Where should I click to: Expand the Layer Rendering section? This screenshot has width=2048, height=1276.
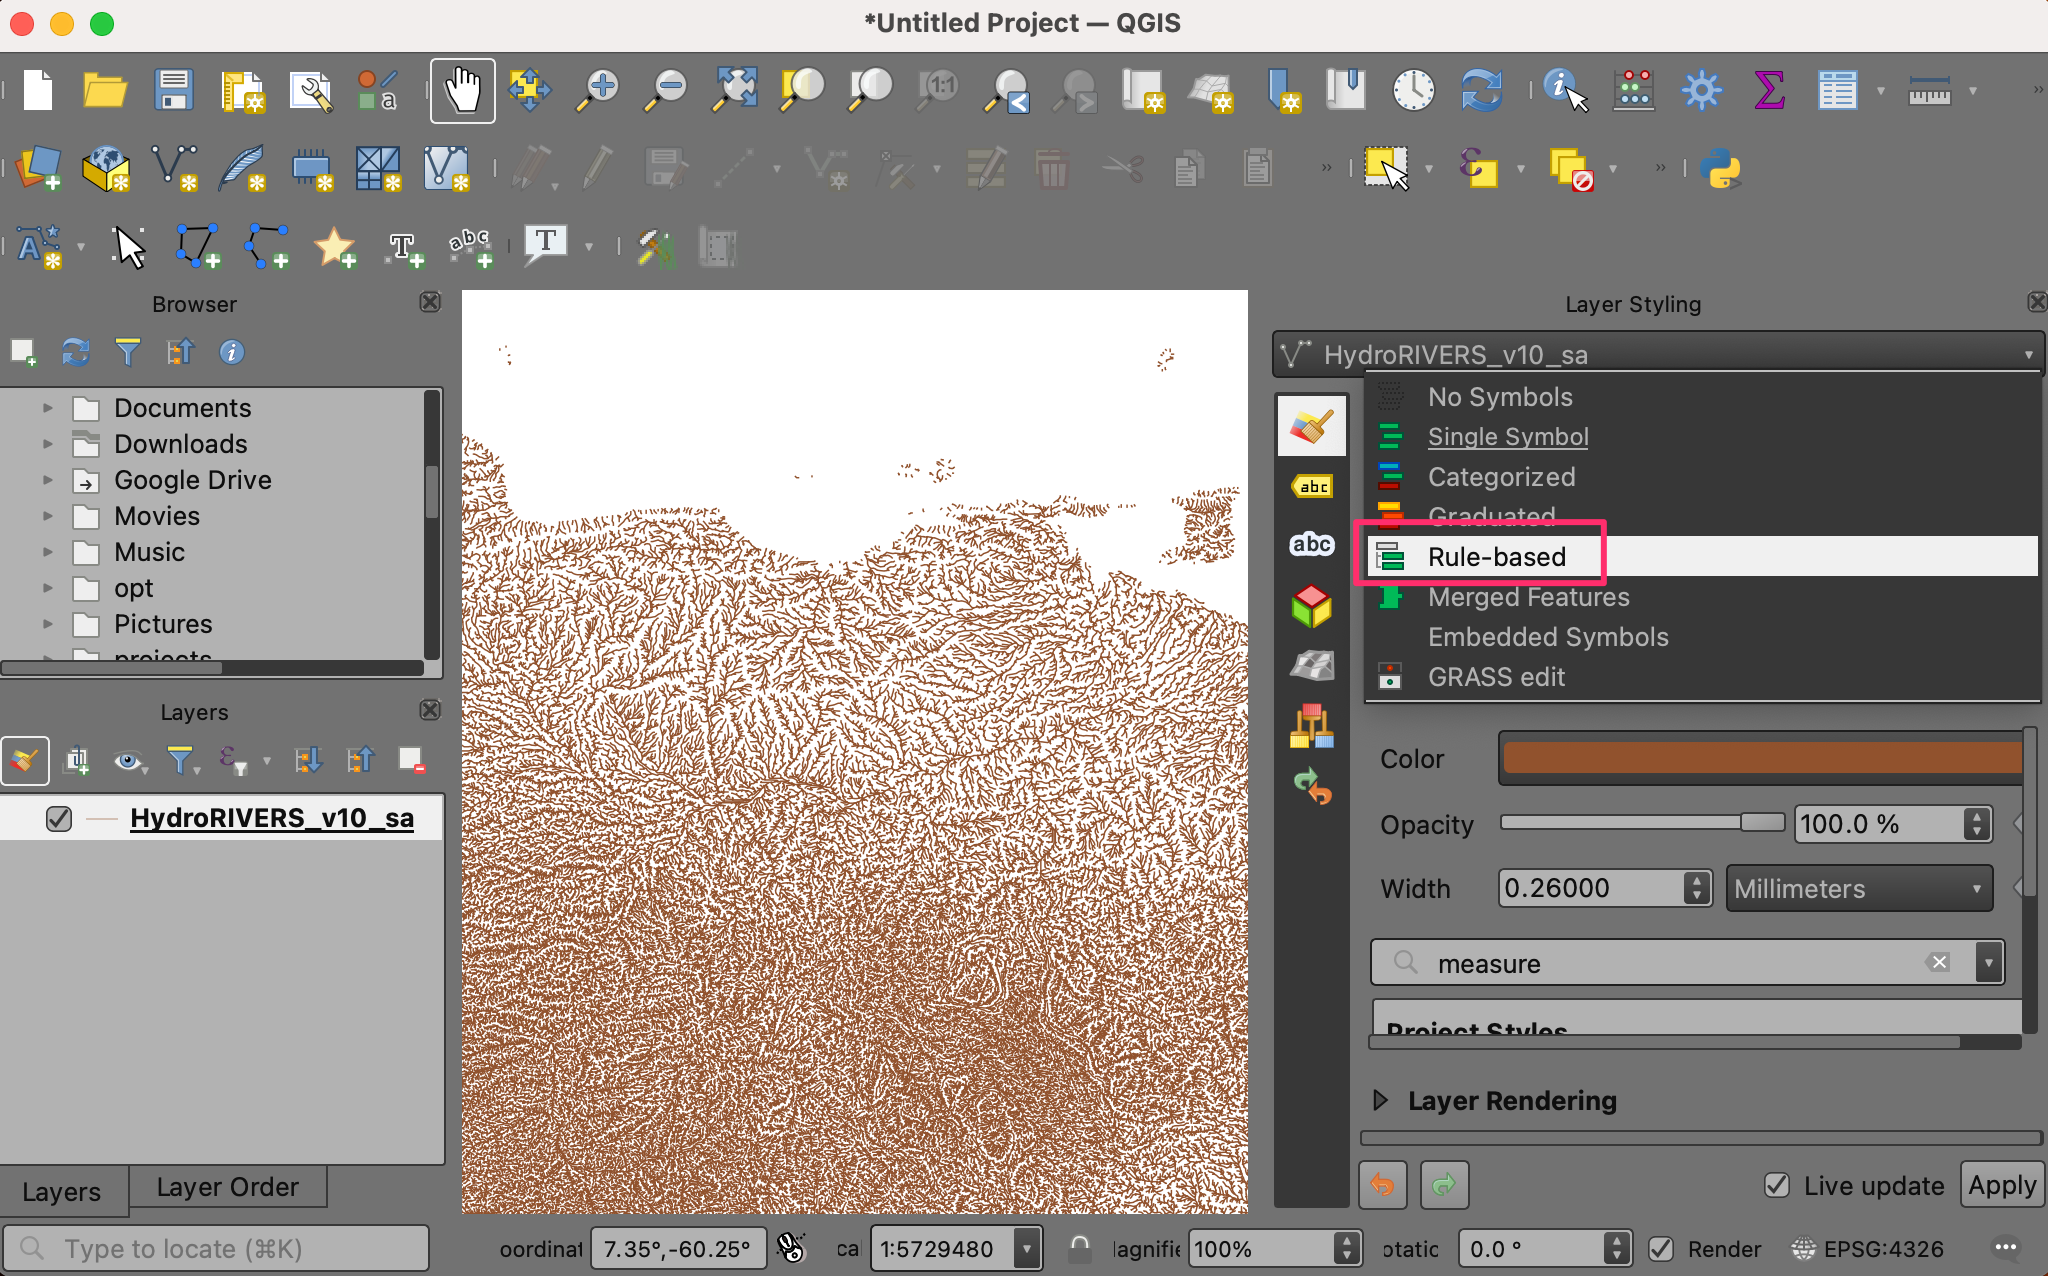coord(1381,1101)
